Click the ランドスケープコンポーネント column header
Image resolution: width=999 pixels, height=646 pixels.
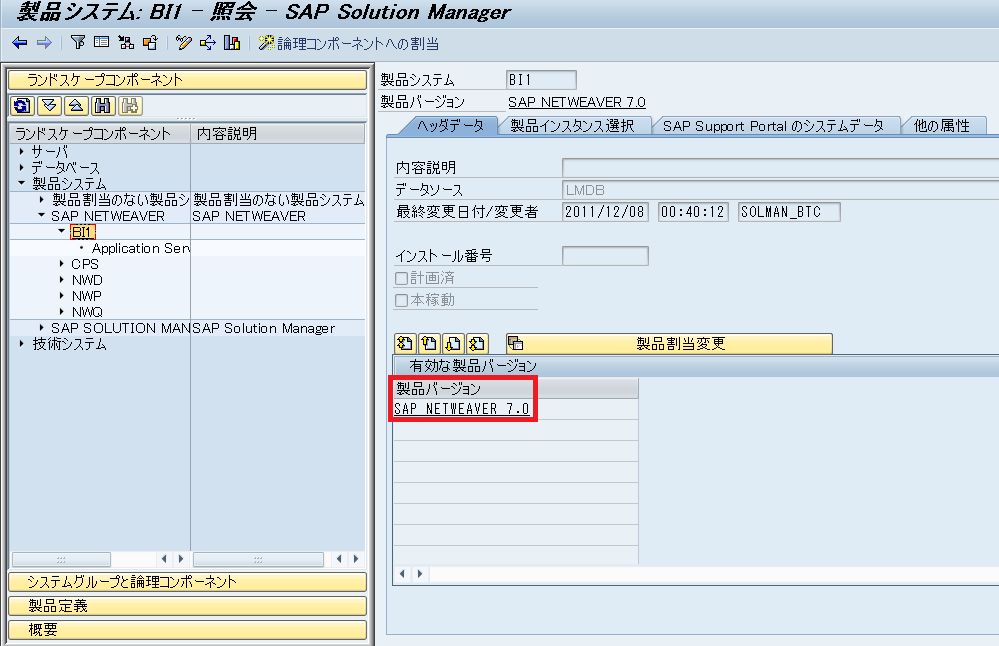100,134
